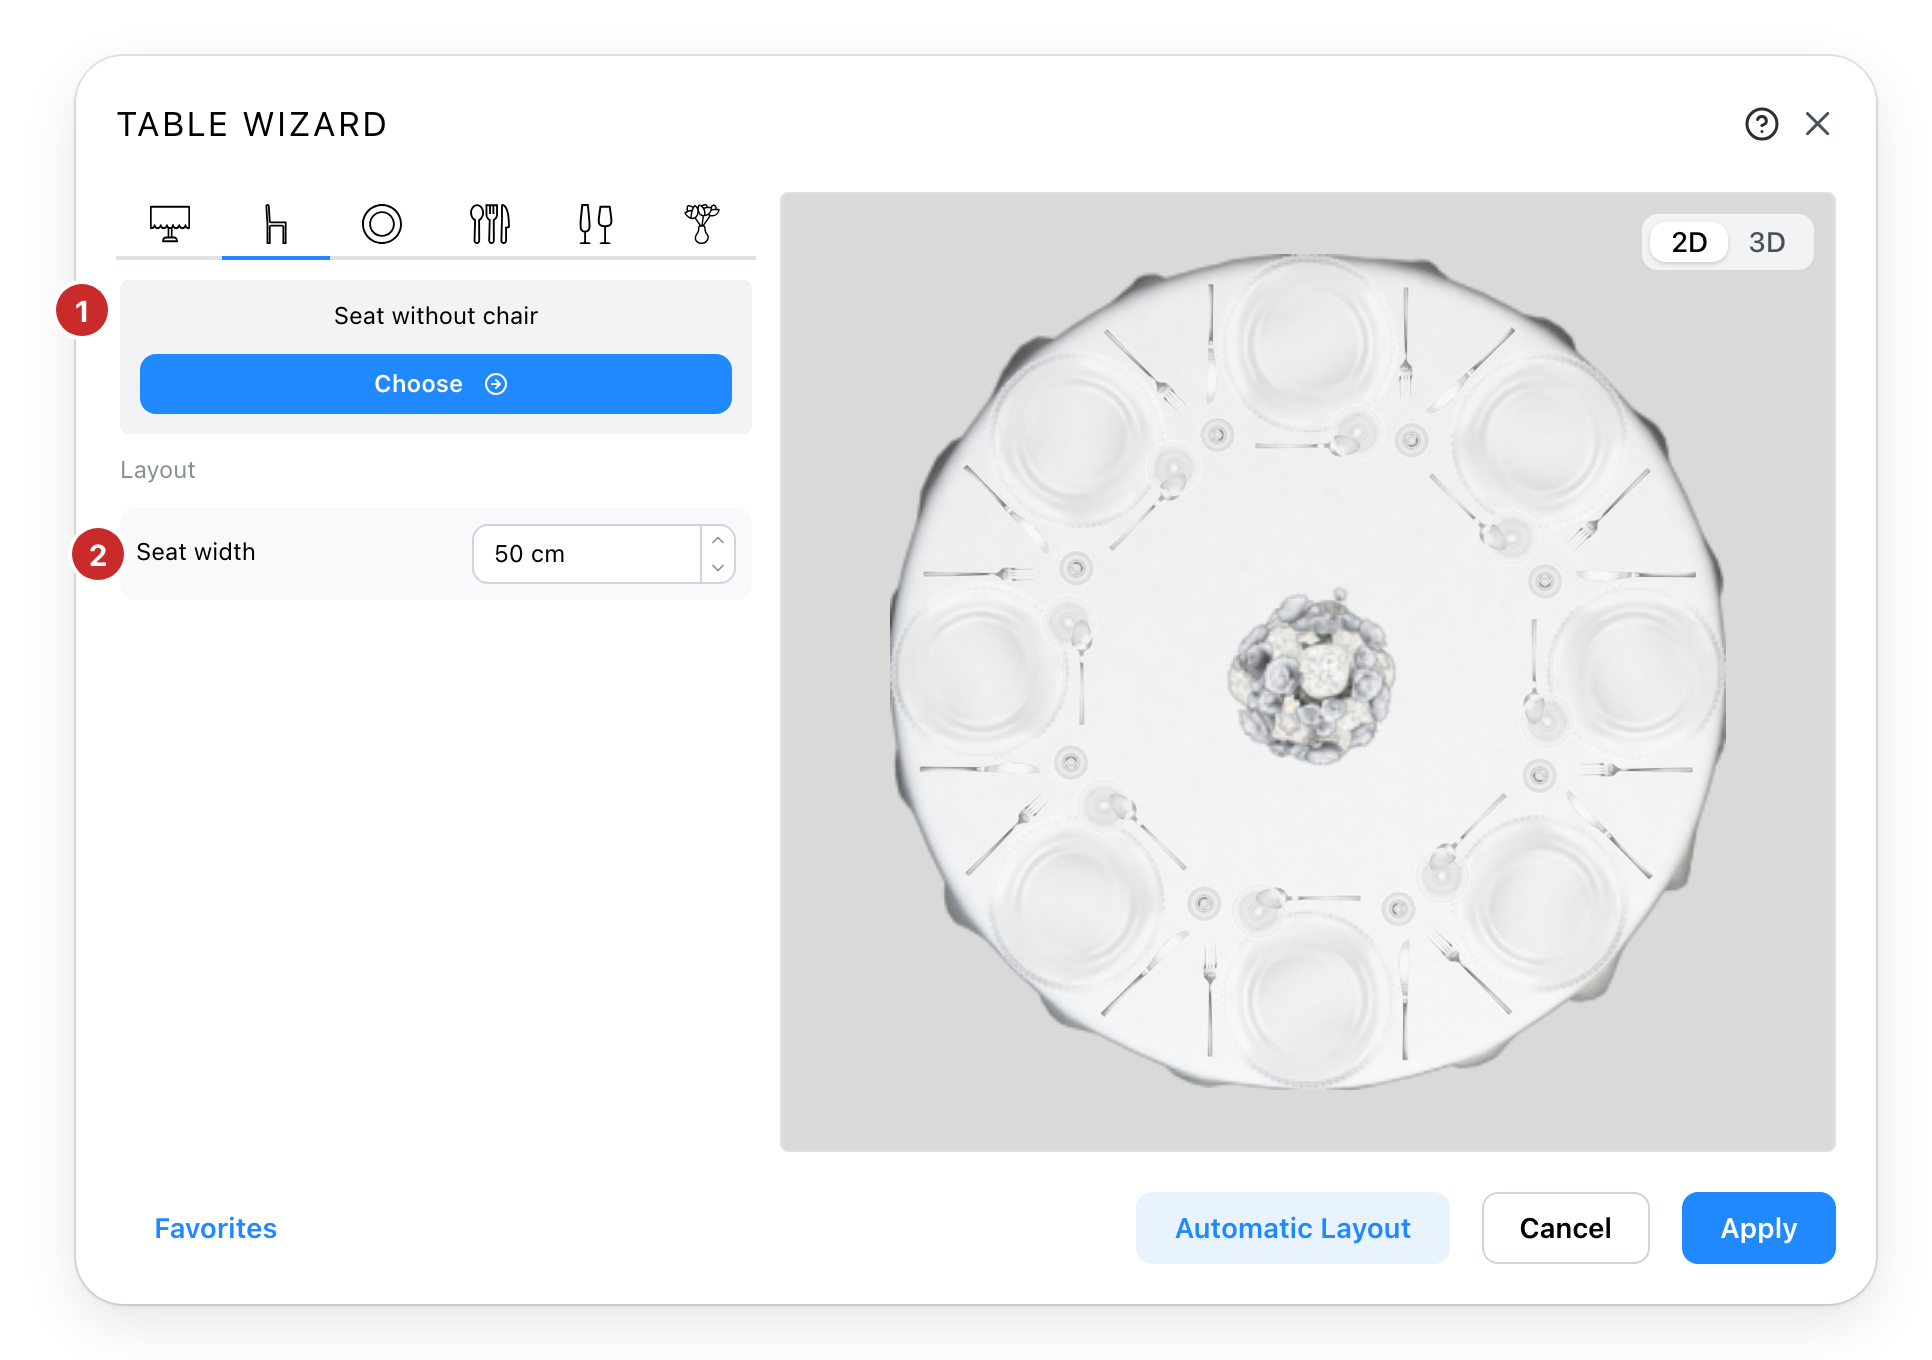The height and width of the screenshot is (1360, 1932).
Task: Select the chair tab icon
Action: pyautogui.click(x=276, y=224)
